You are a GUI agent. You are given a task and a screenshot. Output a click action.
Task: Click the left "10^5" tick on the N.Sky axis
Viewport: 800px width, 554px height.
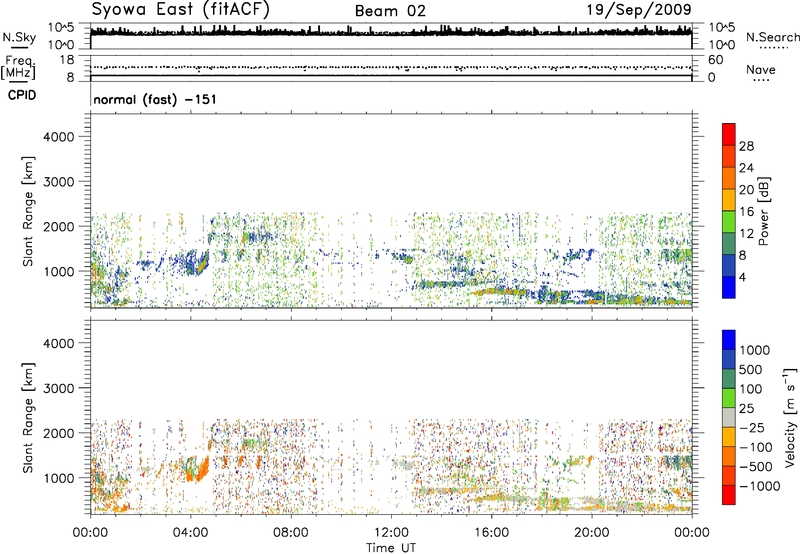61,27
